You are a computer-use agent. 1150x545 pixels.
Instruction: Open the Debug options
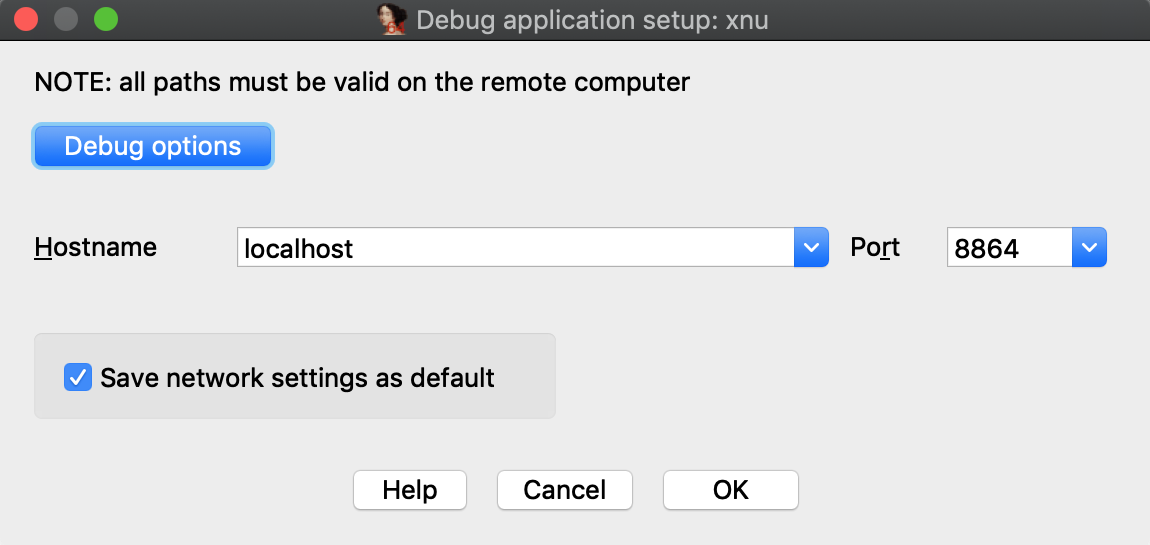coord(153,146)
